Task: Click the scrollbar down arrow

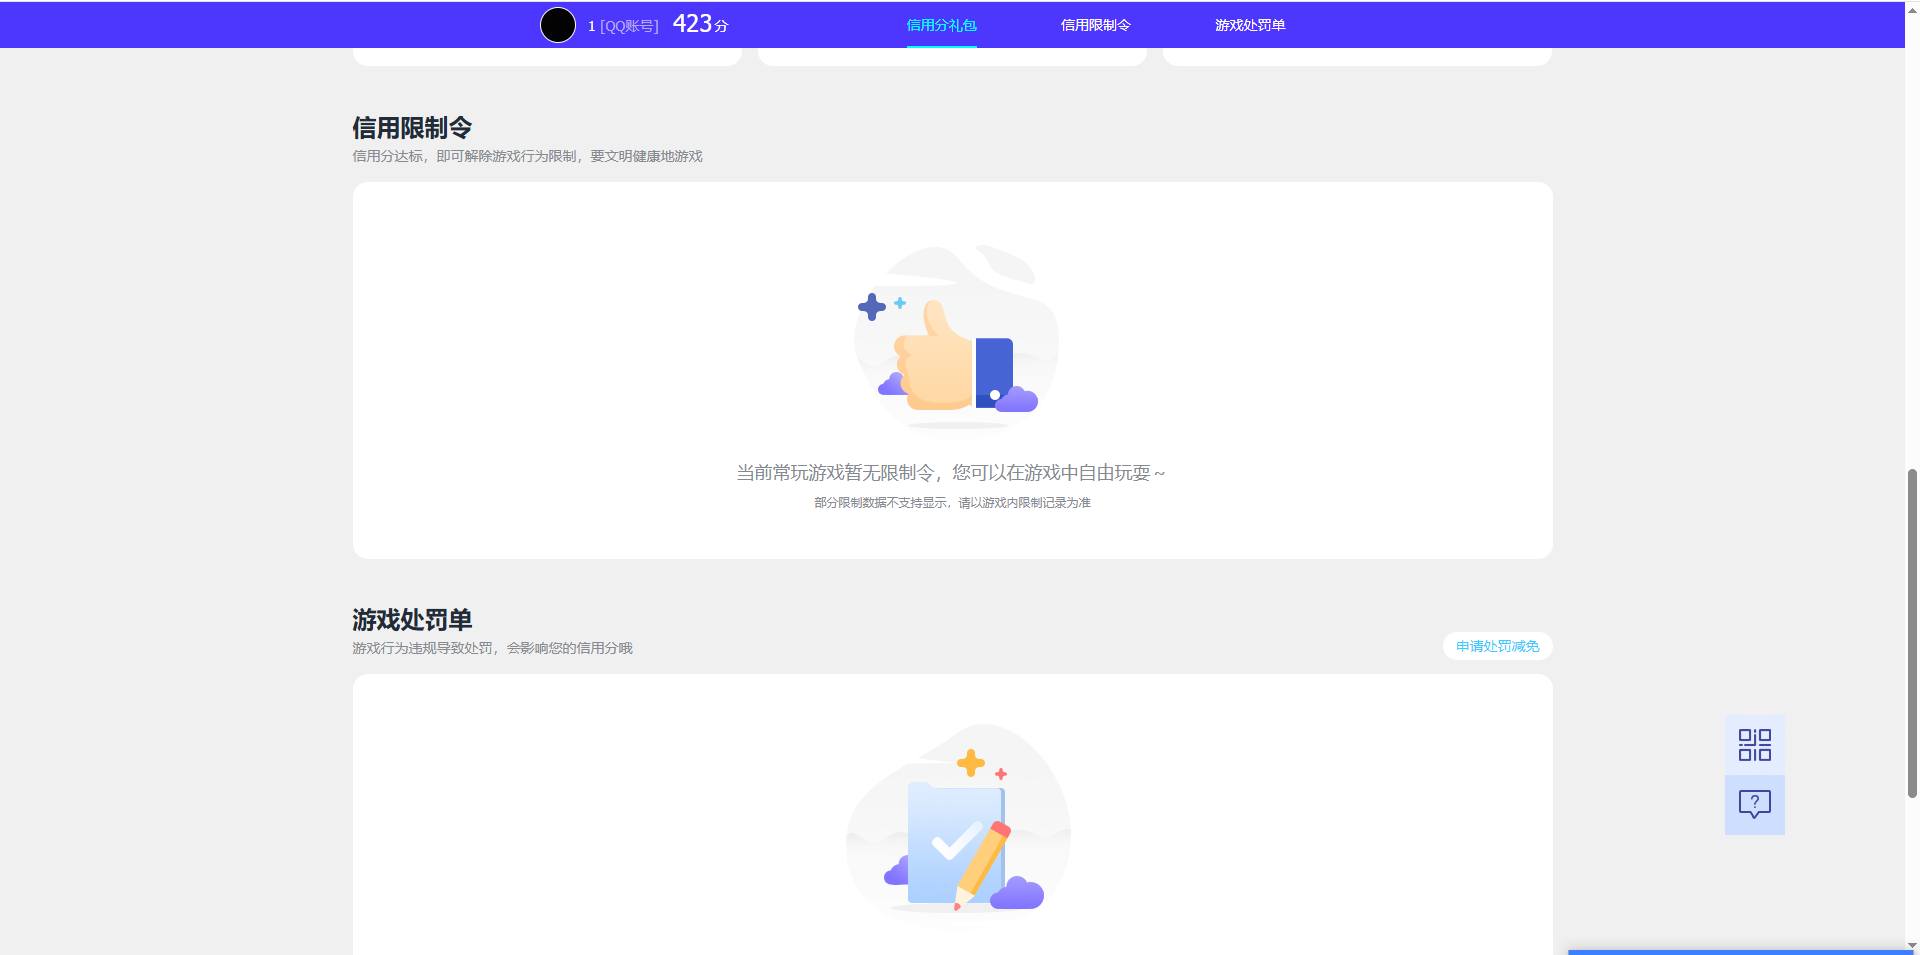Action: click(x=1912, y=946)
